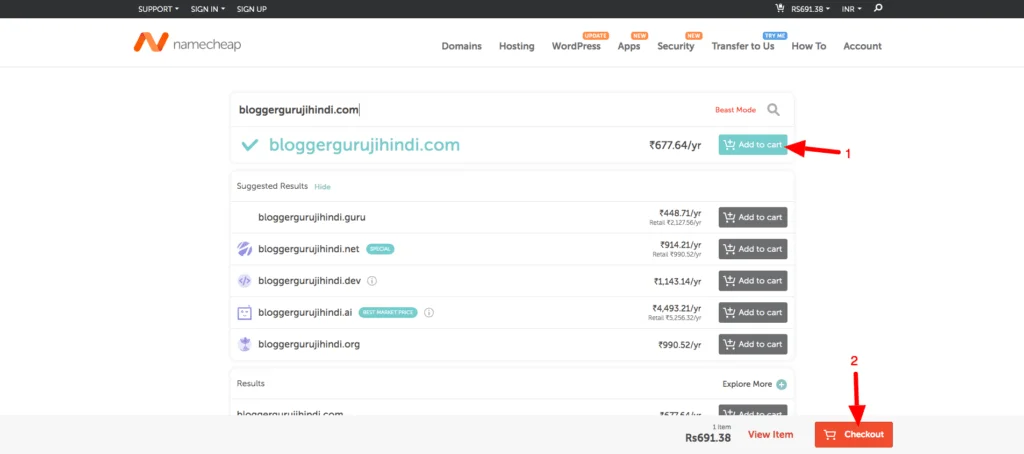The height and width of the screenshot is (454, 1024).
Task: Add bloggergurujihindi.guru to cart
Action: click(x=753, y=217)
